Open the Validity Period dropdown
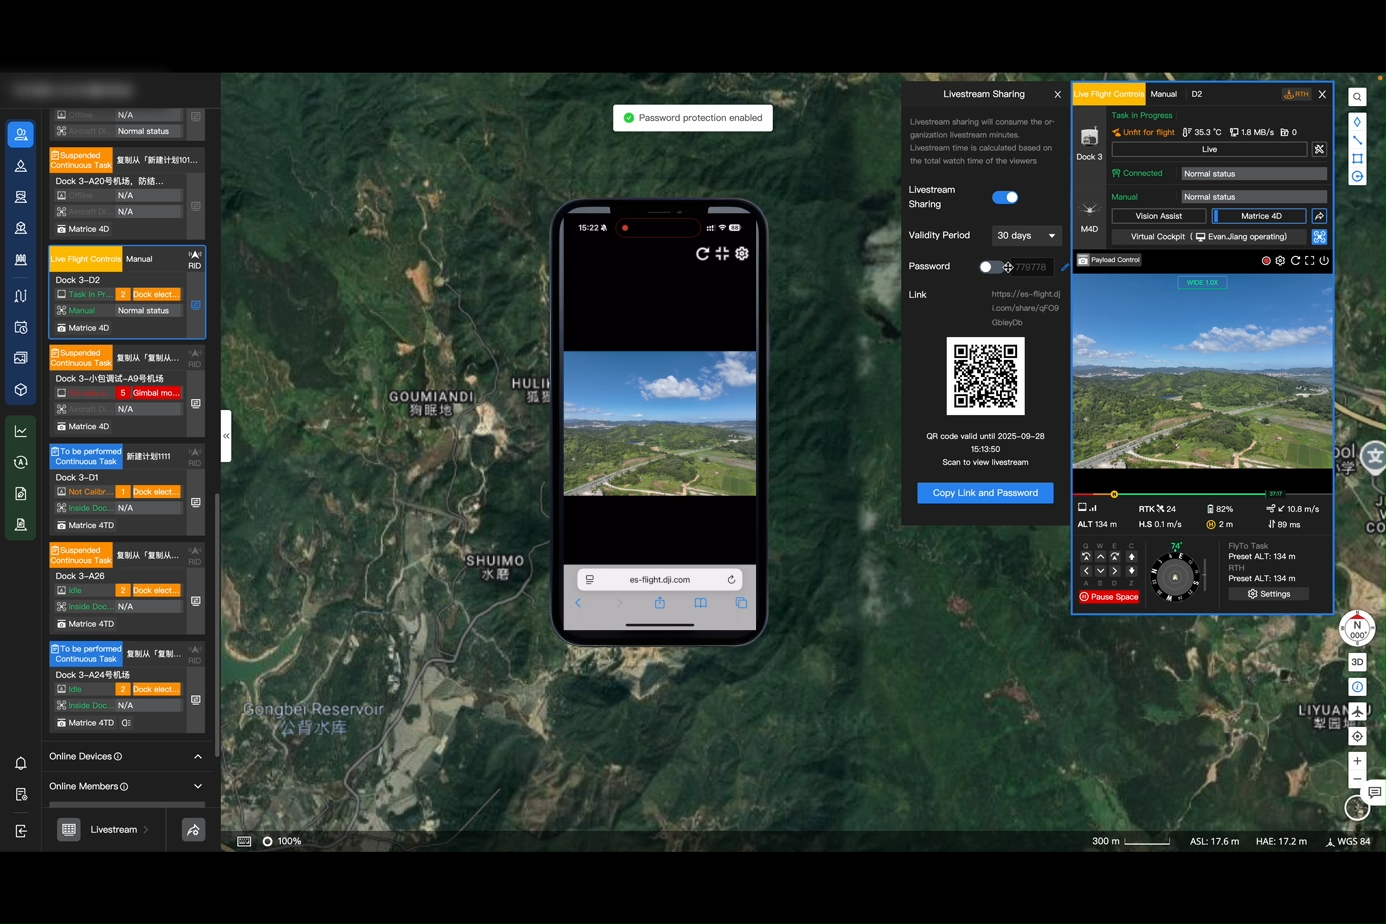The width and height of the screenshot is (1386, 924). point(1026,236)
